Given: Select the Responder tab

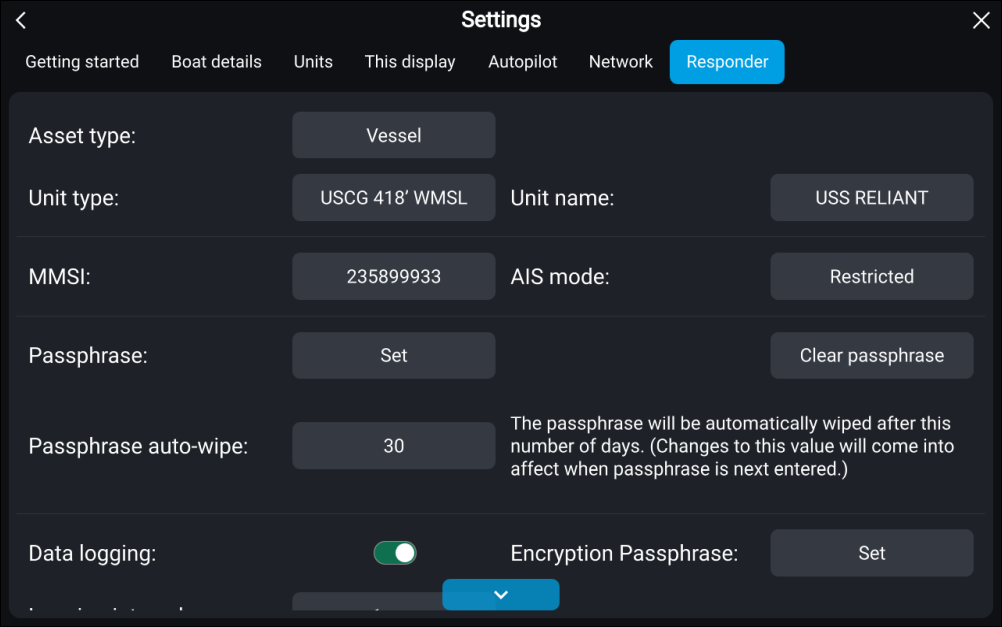Looking at the screenshot, I should pyautogui.click(x=727, y=62).
